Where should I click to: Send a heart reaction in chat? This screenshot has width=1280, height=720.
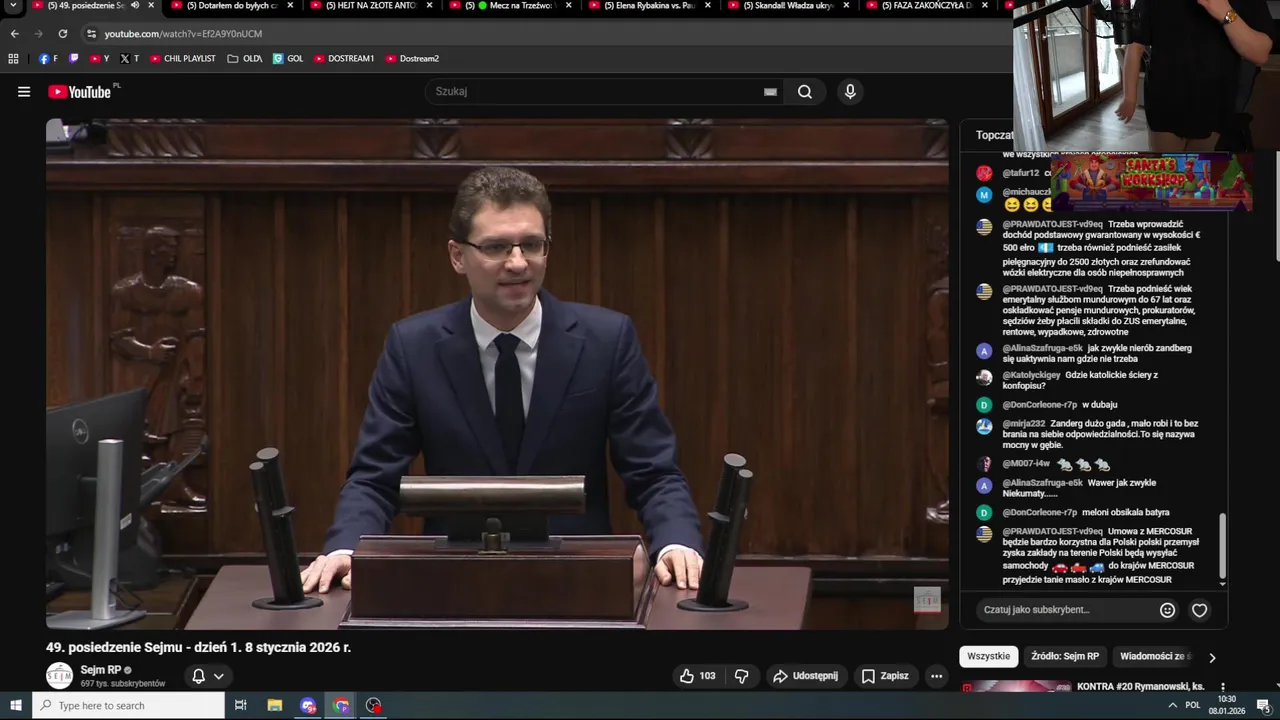point(1200,610)
